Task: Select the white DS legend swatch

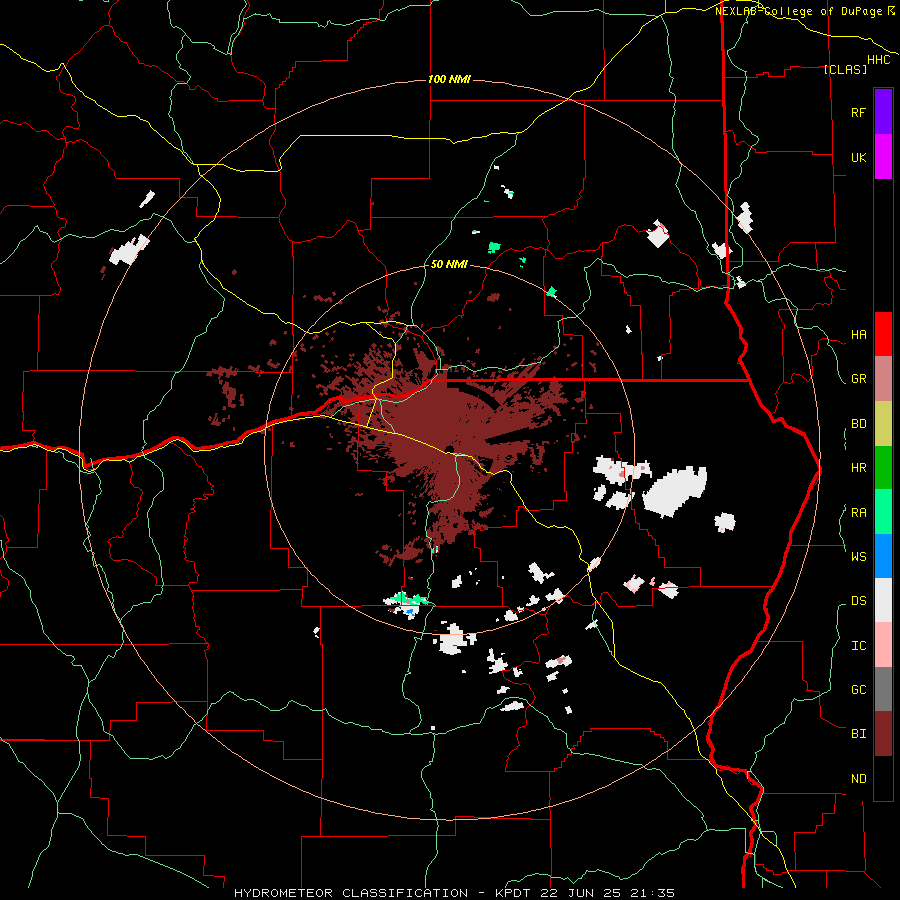Action: (883, 600)
